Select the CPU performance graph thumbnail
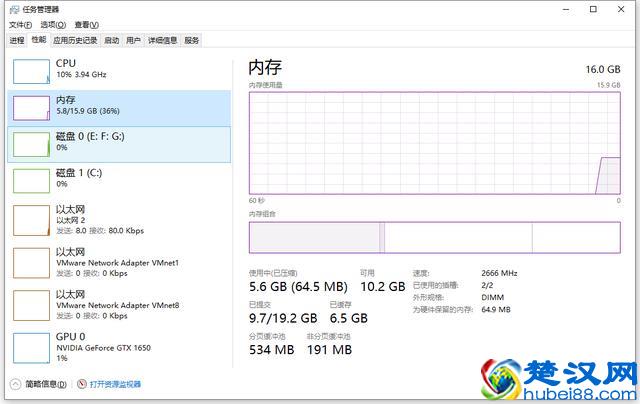Viewport: 640px width, 404px height. pos(30,70)
